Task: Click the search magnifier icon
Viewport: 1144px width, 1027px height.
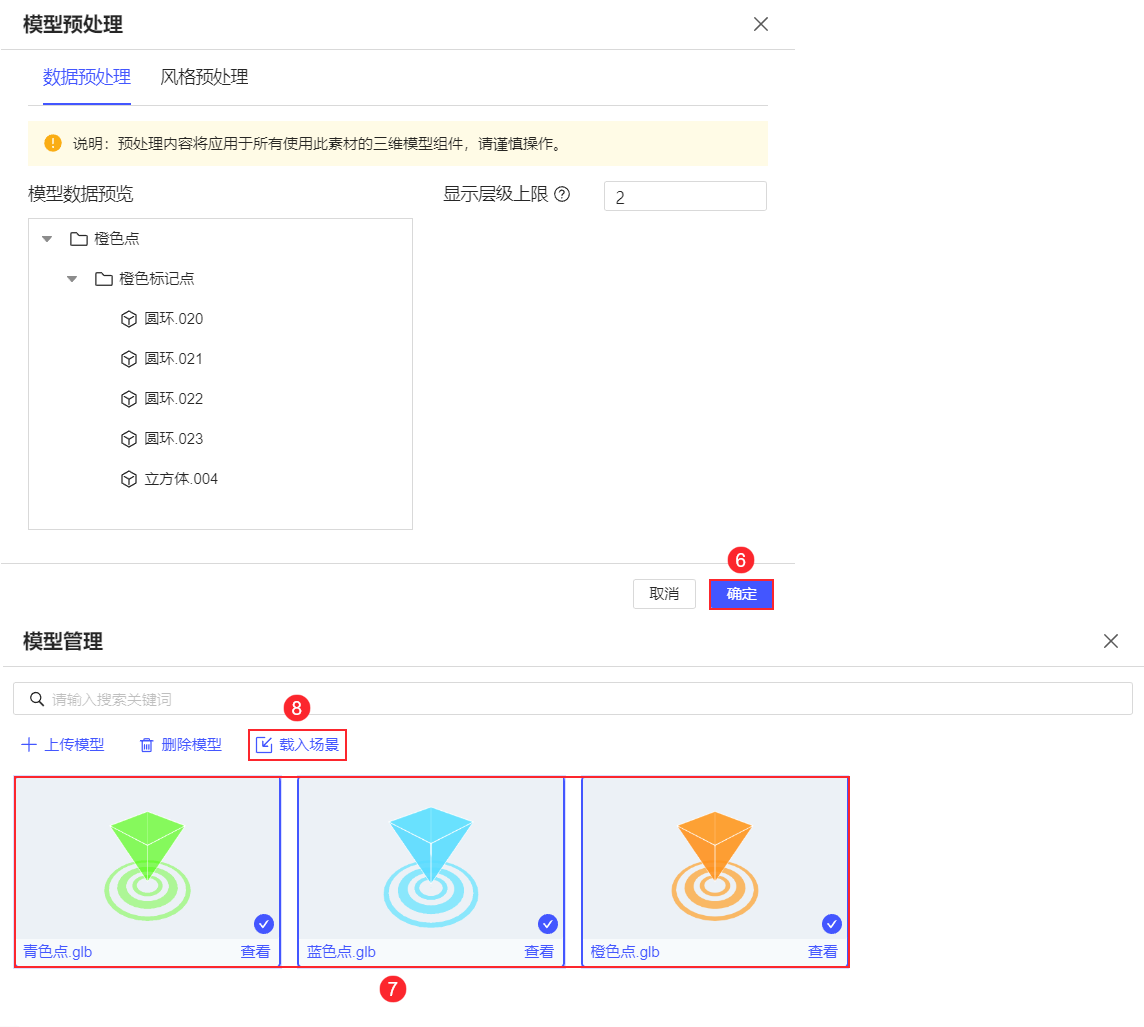Action: (x=36, y=699)
